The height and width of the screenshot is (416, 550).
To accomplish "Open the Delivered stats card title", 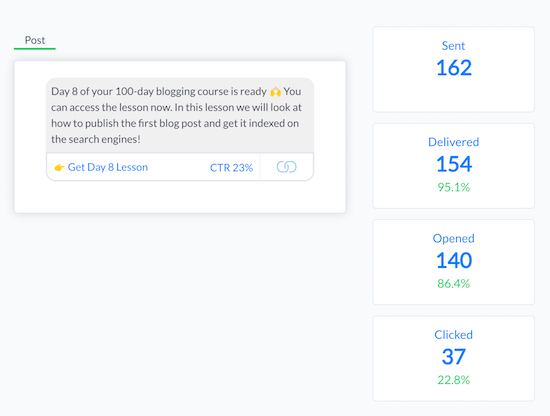I will (x=453, y=142).
